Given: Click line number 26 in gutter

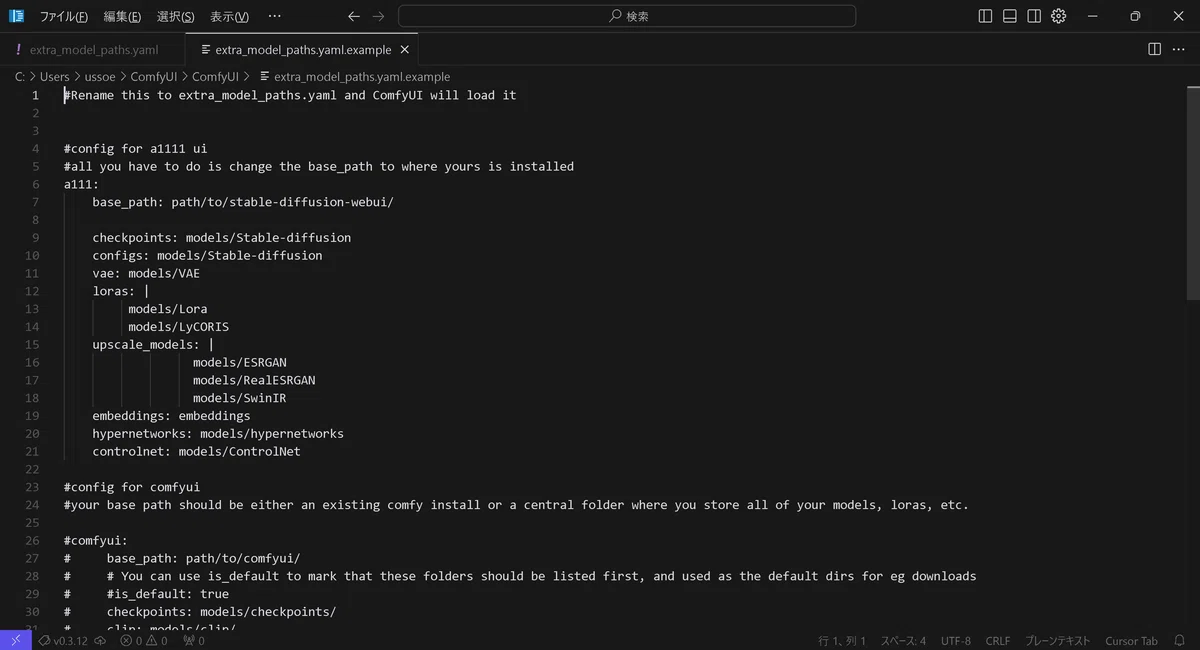Looking at the screenshot, I should tap(32, 540).
